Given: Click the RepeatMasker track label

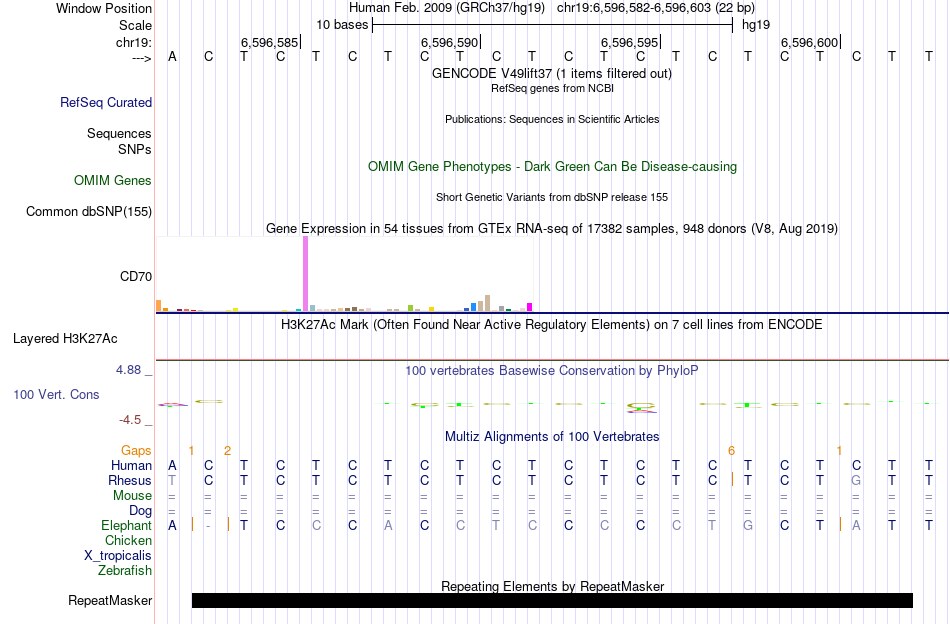Looking at the screenshot, I should pos(110,600).
